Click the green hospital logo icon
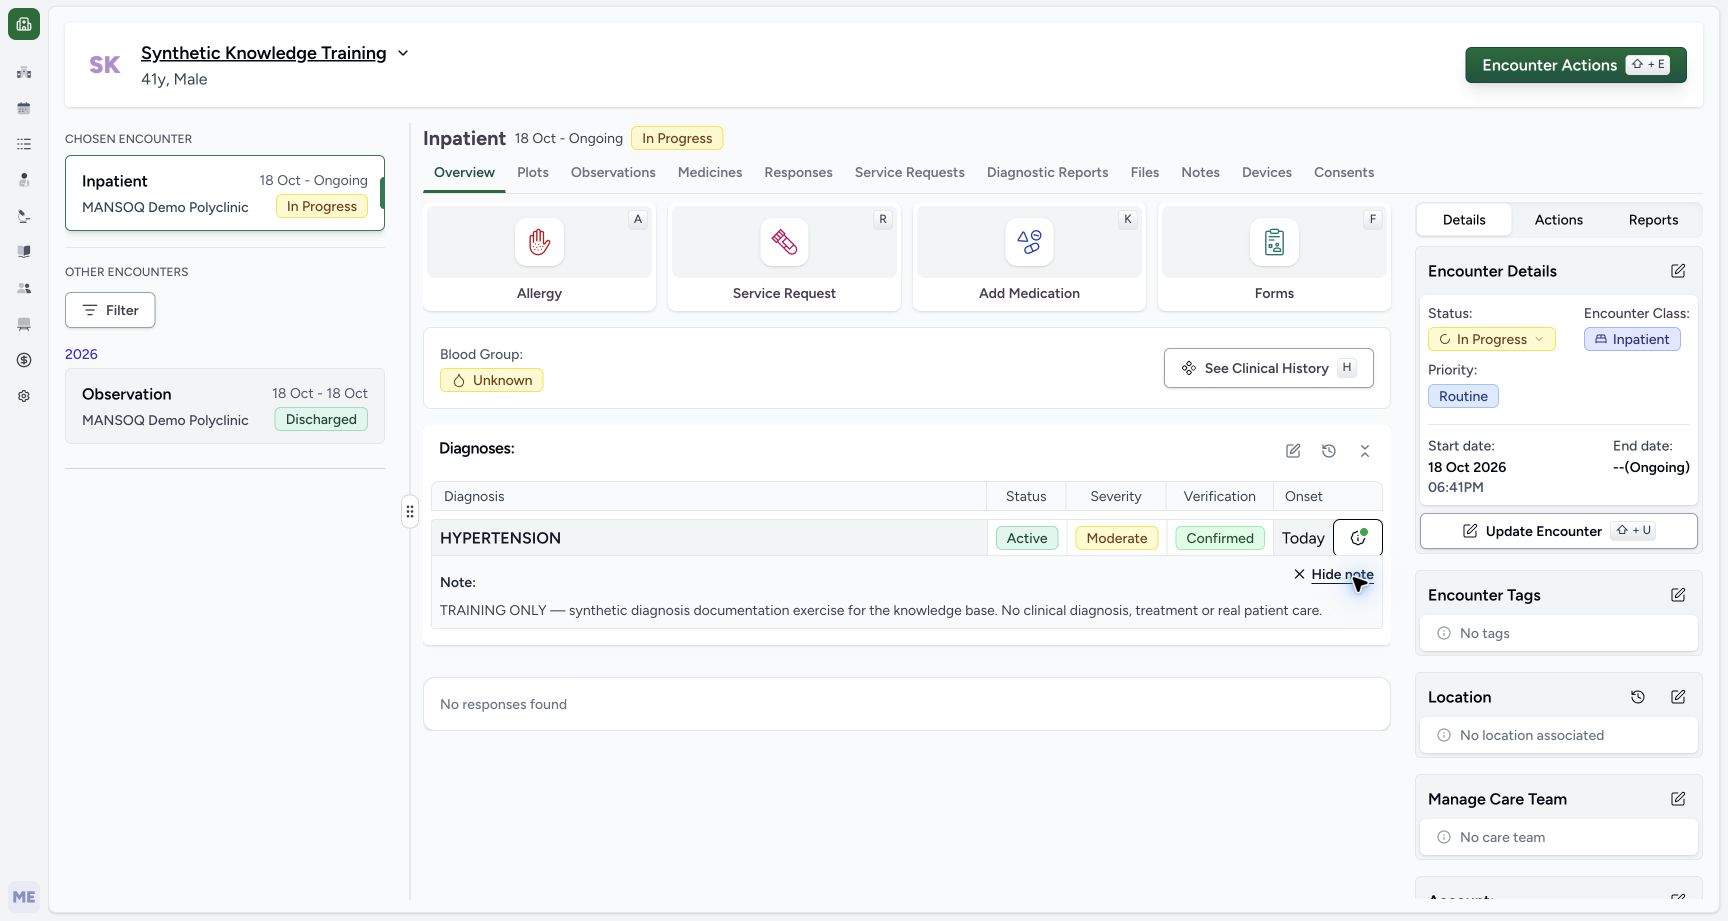Viewport: 1728px width, 921px height. pos(24,24)
